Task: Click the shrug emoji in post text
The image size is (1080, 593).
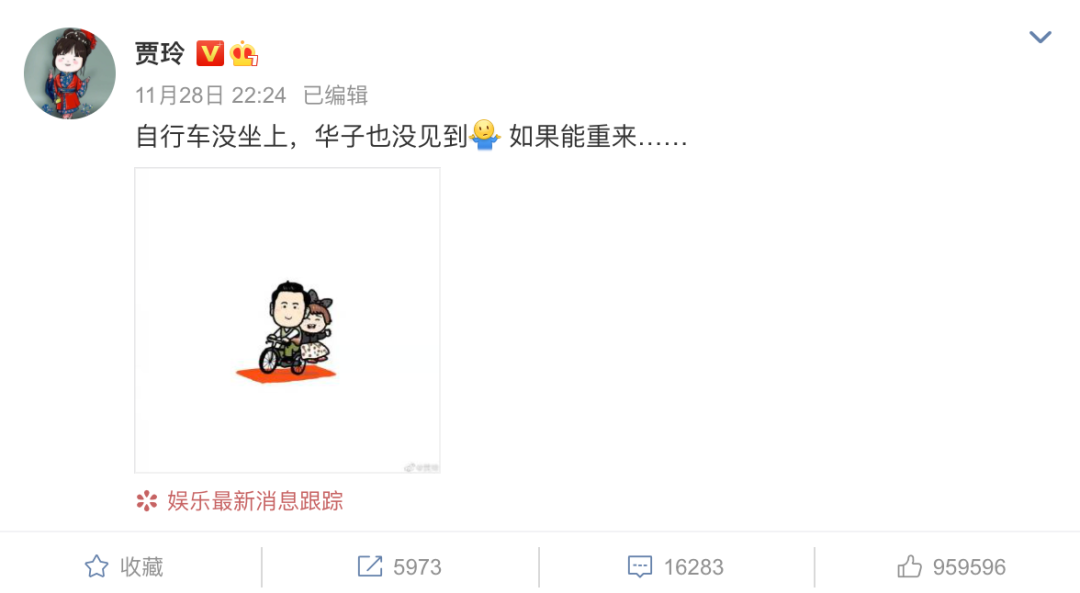Action: (x=485, y=135)
